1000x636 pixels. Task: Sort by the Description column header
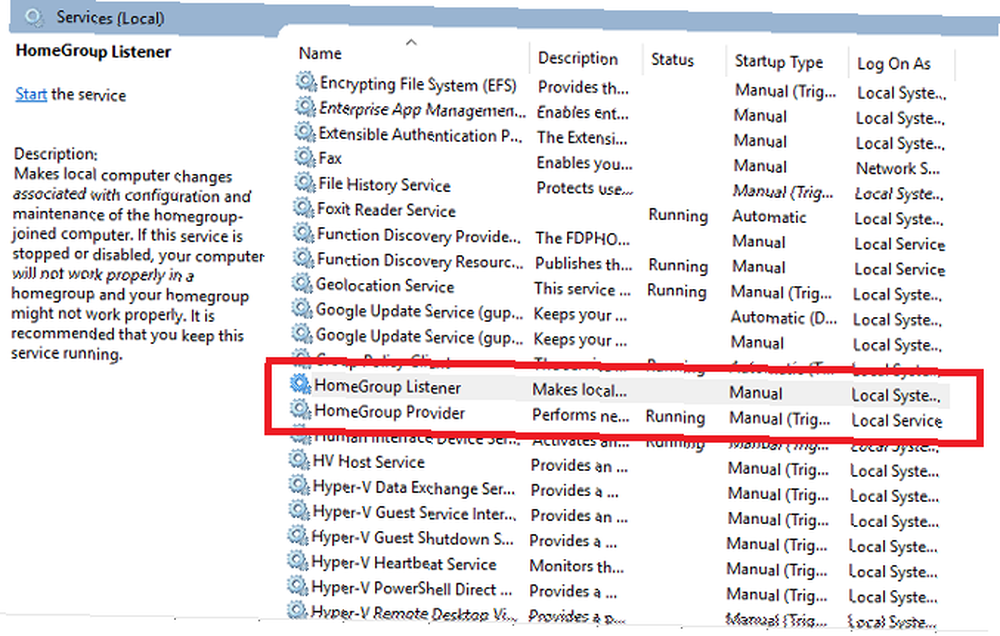tap(578, 58)
